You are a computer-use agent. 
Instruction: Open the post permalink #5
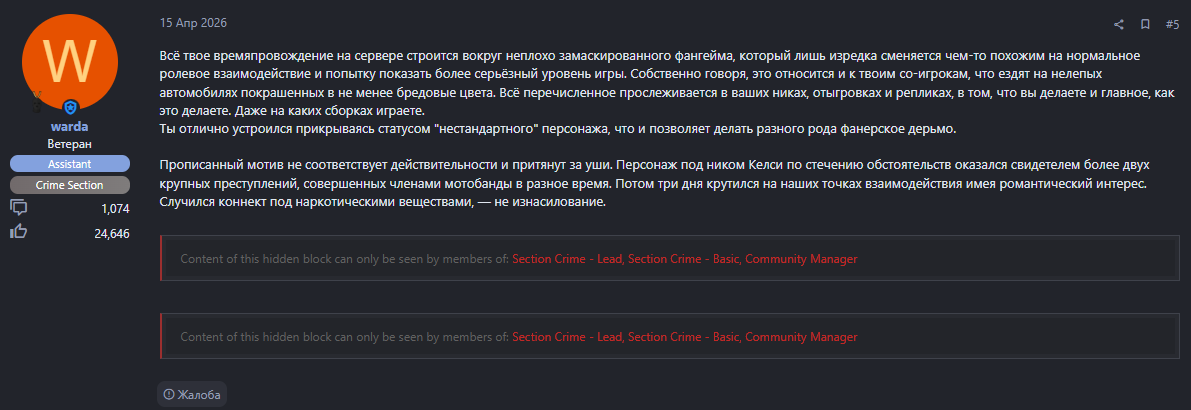click(1172, 23)
